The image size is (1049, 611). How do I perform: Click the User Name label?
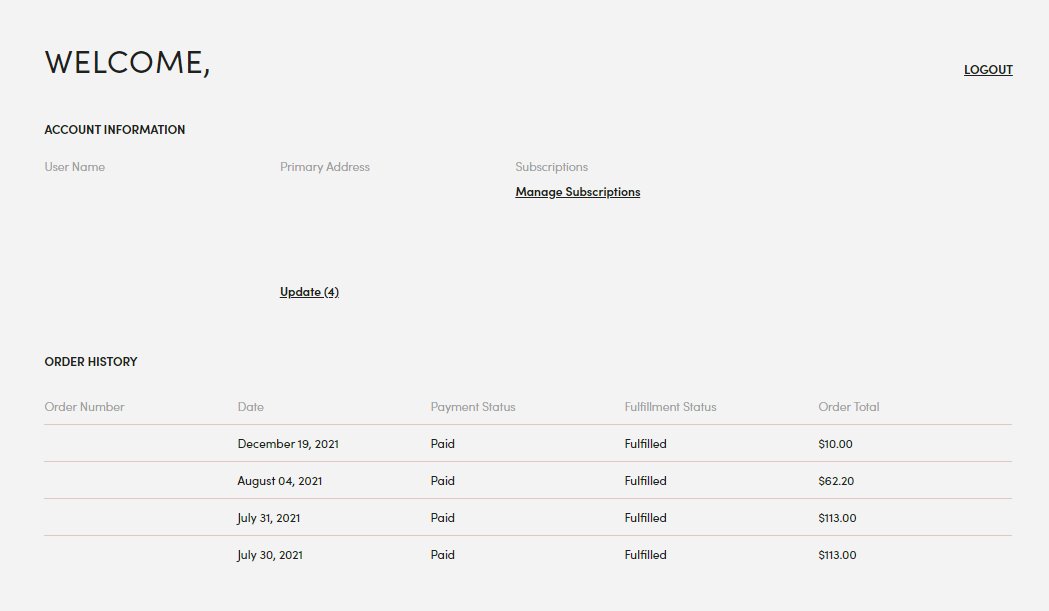pos(74,167)
